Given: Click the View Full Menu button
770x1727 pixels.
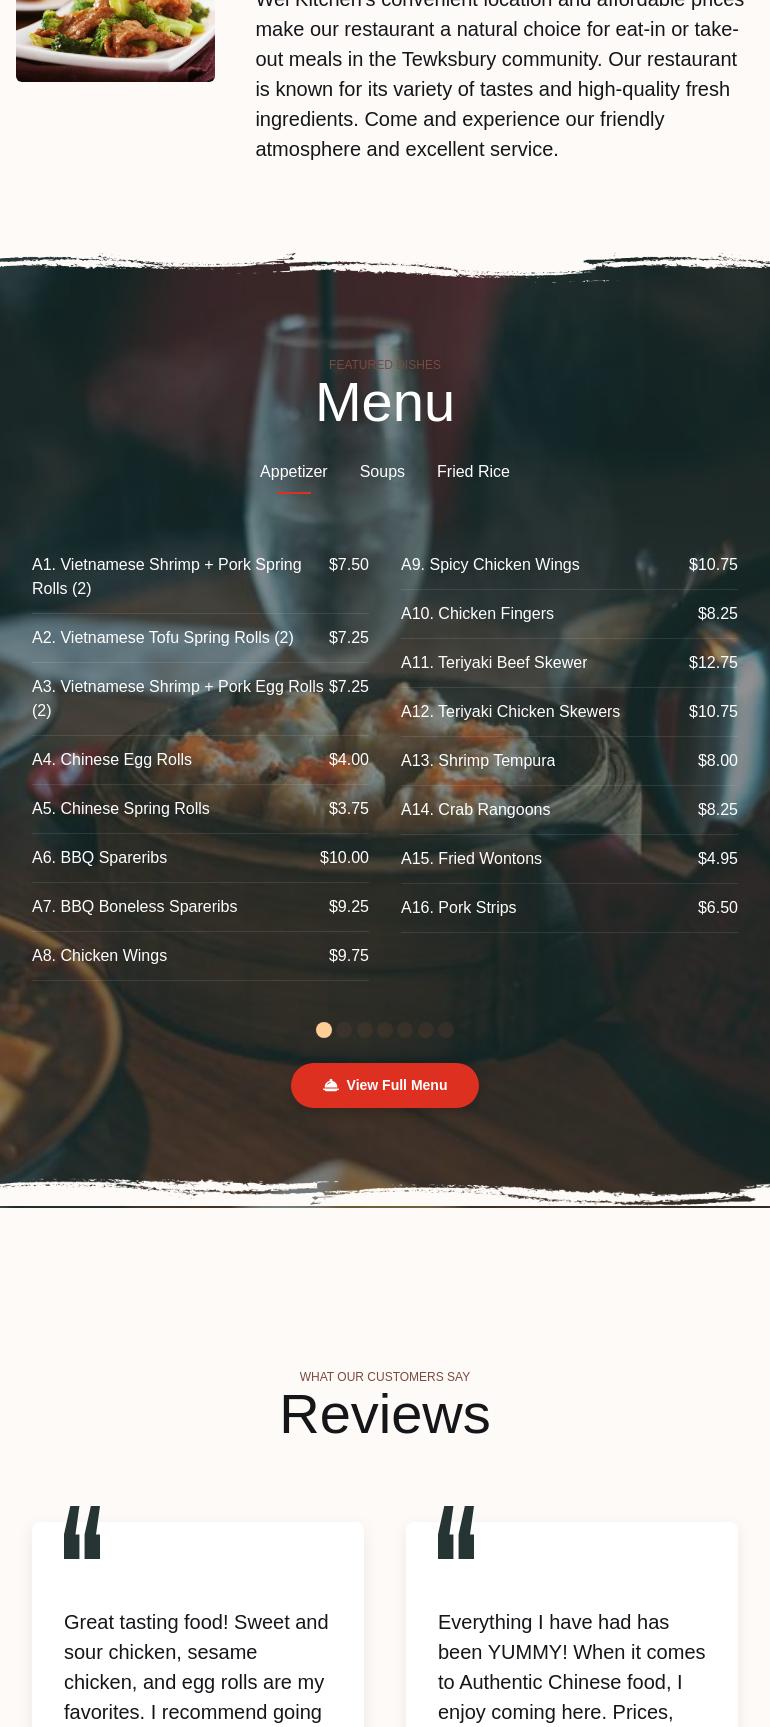Looking at the screenshot, I should point(385,1085).
